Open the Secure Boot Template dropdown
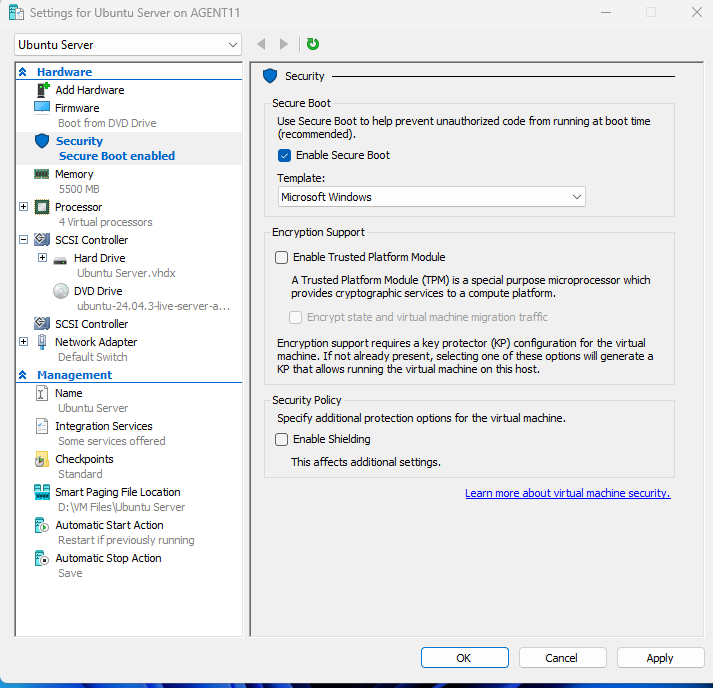The width and height of the screenshot is (713, 688). coord(431,197)
